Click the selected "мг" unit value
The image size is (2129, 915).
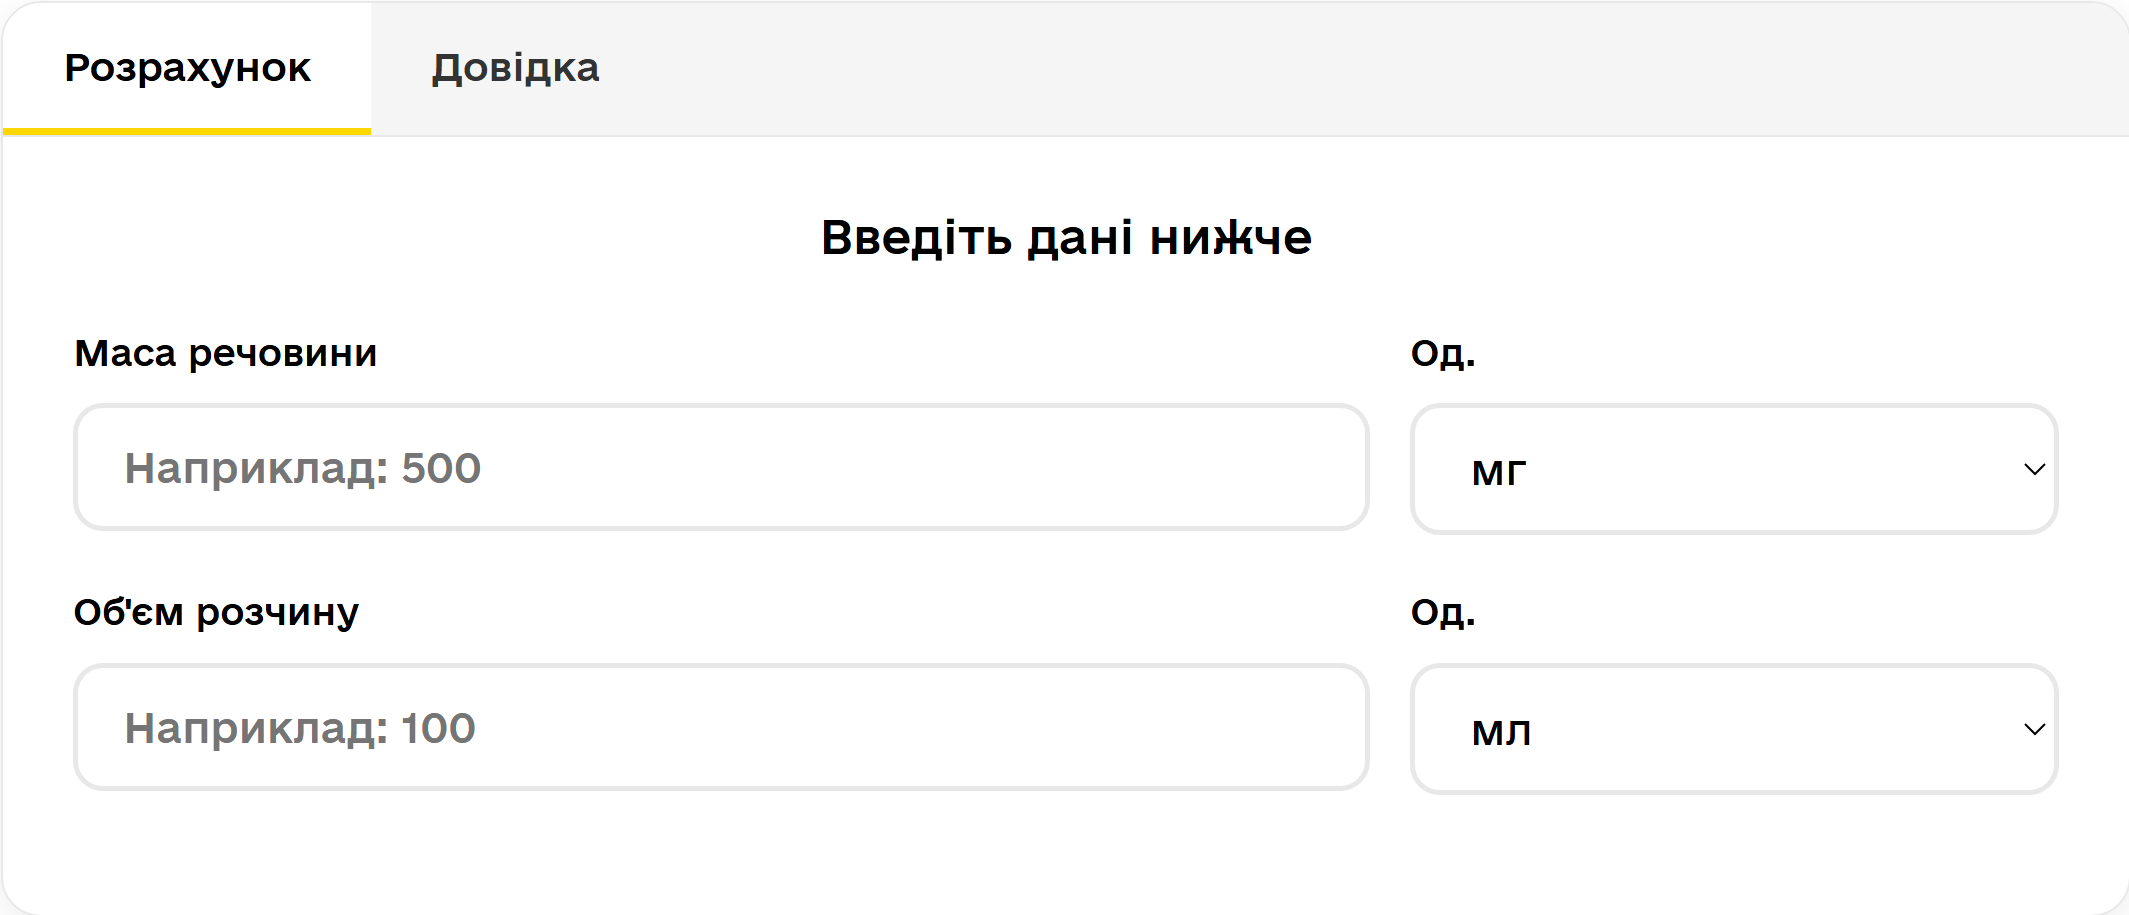pyautogui.click(x=1498, y=471)
